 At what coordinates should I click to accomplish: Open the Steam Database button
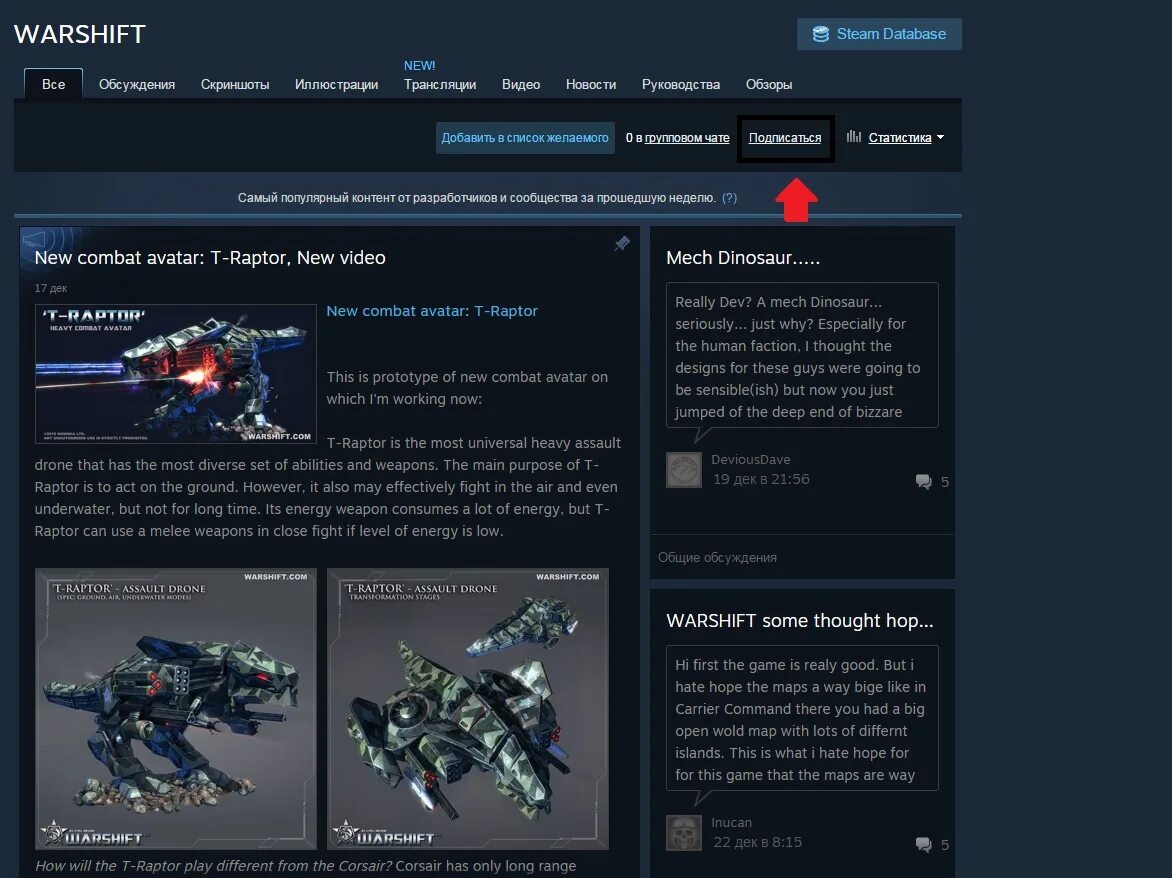(x=879, y=34)
